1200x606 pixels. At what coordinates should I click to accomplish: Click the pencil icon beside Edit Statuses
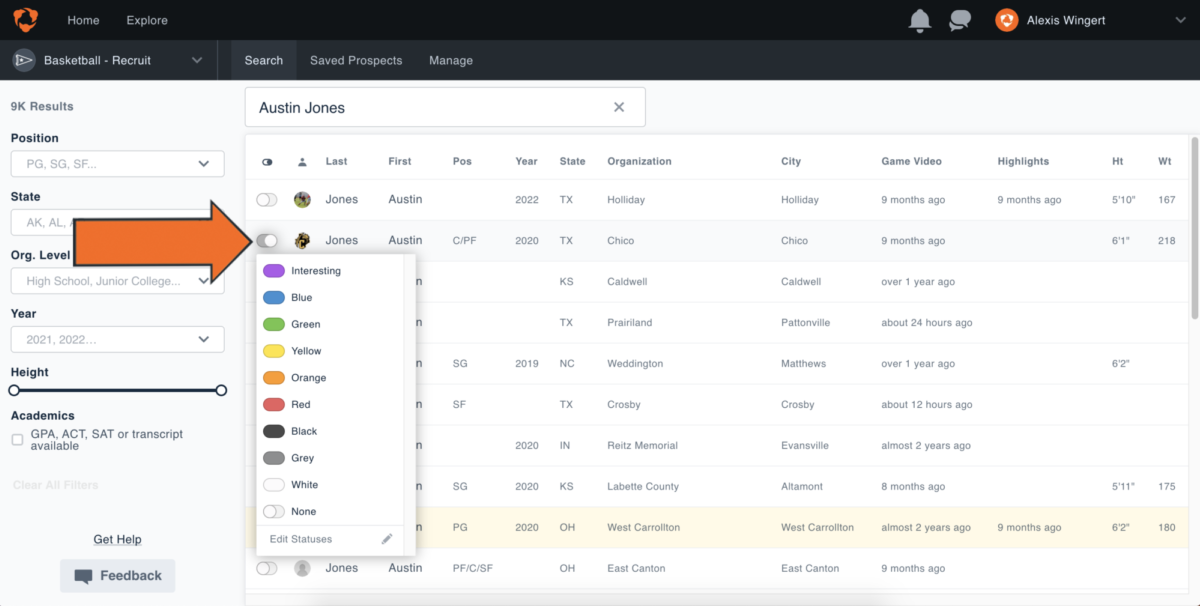[x=387, y=539]
